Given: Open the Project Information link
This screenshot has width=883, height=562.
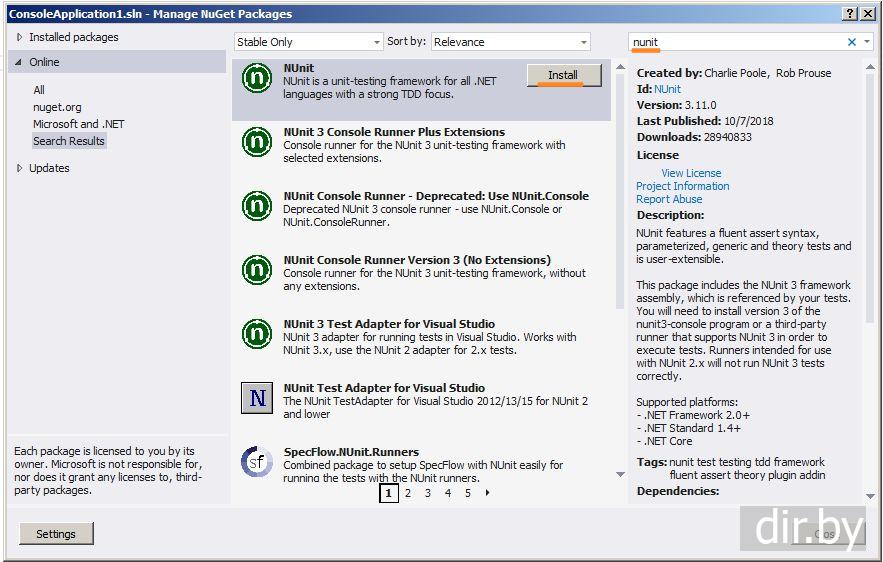Looking at the screenshot, I should tap(682, 186).
